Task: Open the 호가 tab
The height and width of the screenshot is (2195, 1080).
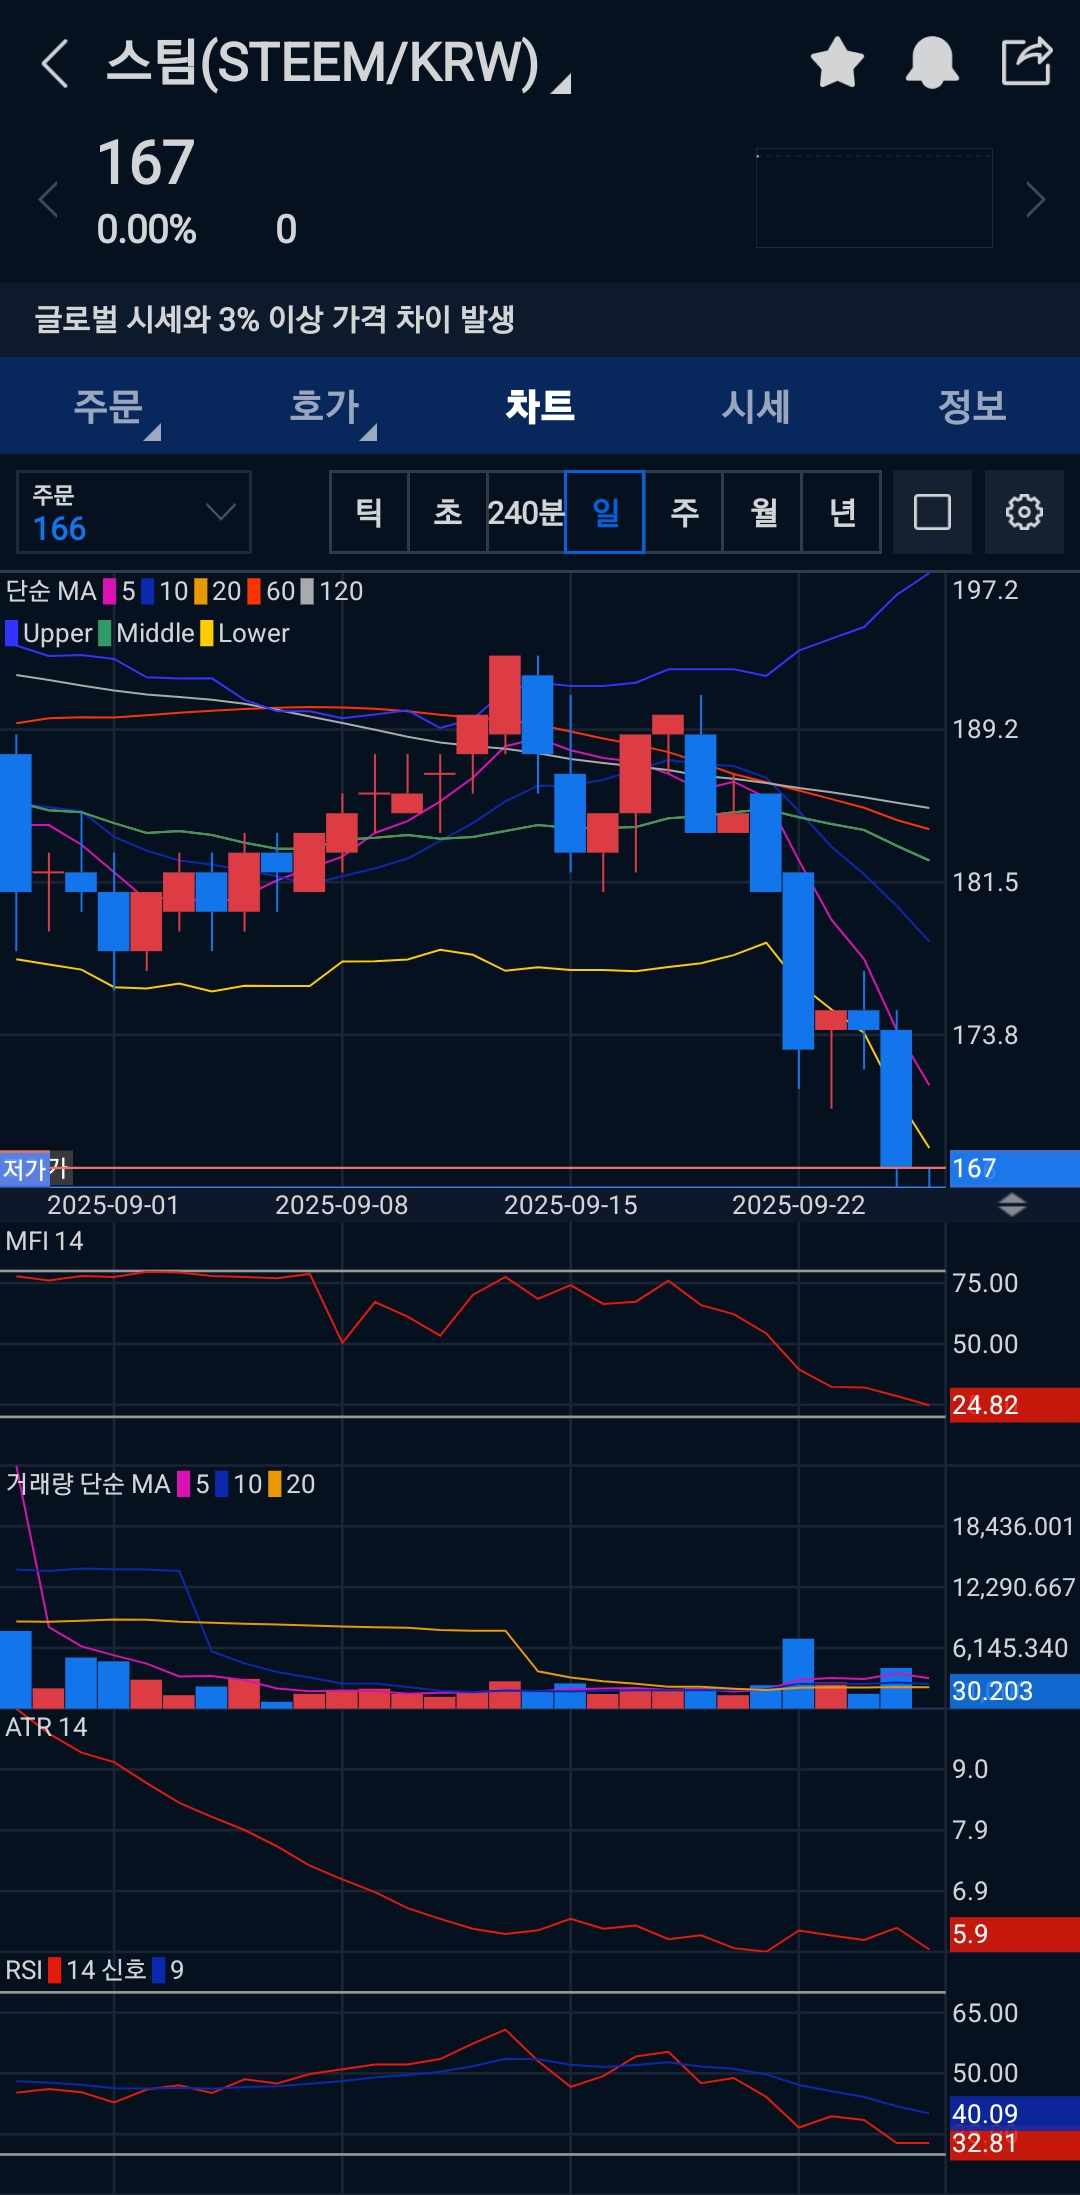Action: pos(324,406)
